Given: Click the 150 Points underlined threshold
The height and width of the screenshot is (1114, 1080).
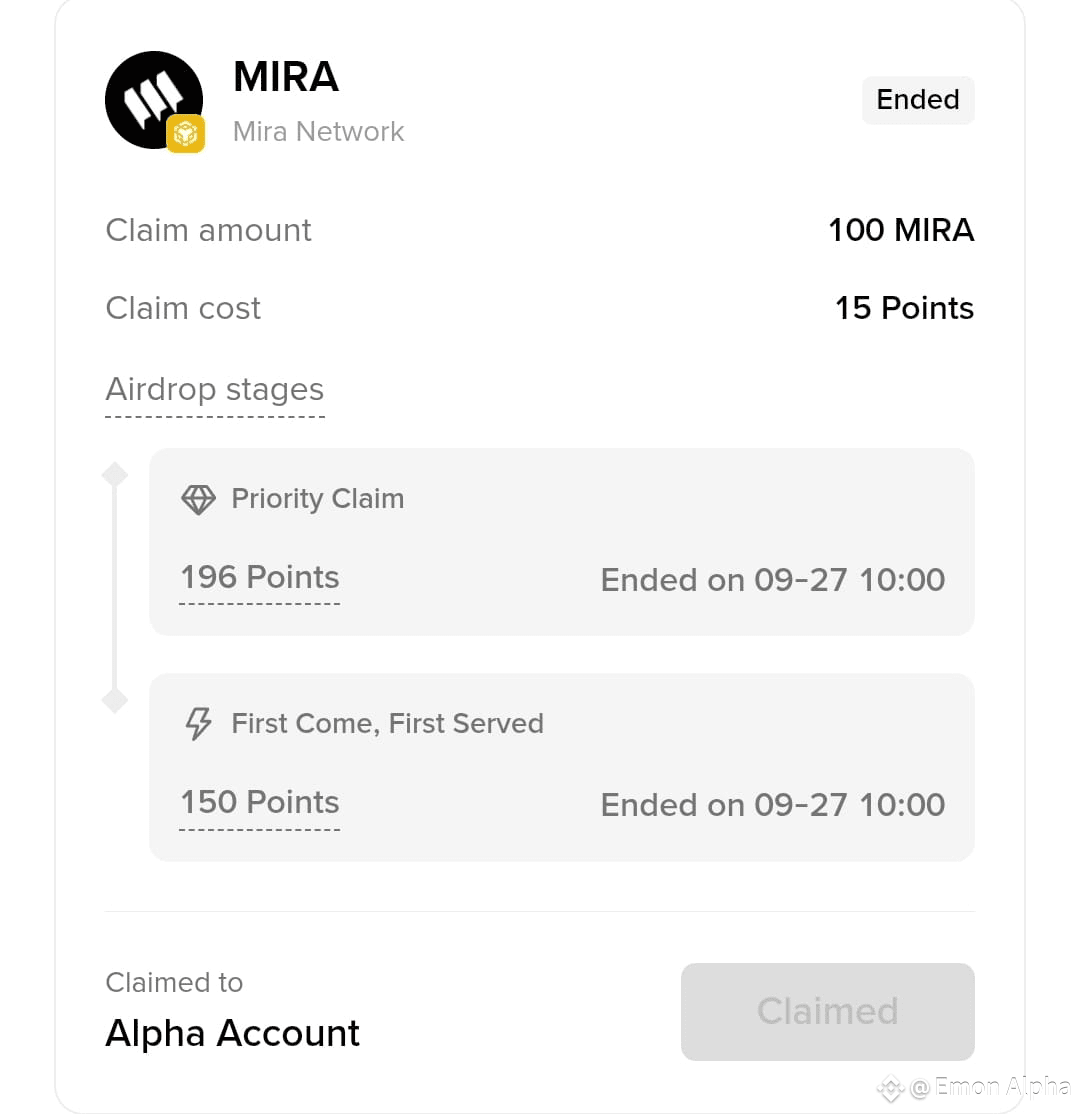Looking at the screenshot, I should click(x=260, y=803).
